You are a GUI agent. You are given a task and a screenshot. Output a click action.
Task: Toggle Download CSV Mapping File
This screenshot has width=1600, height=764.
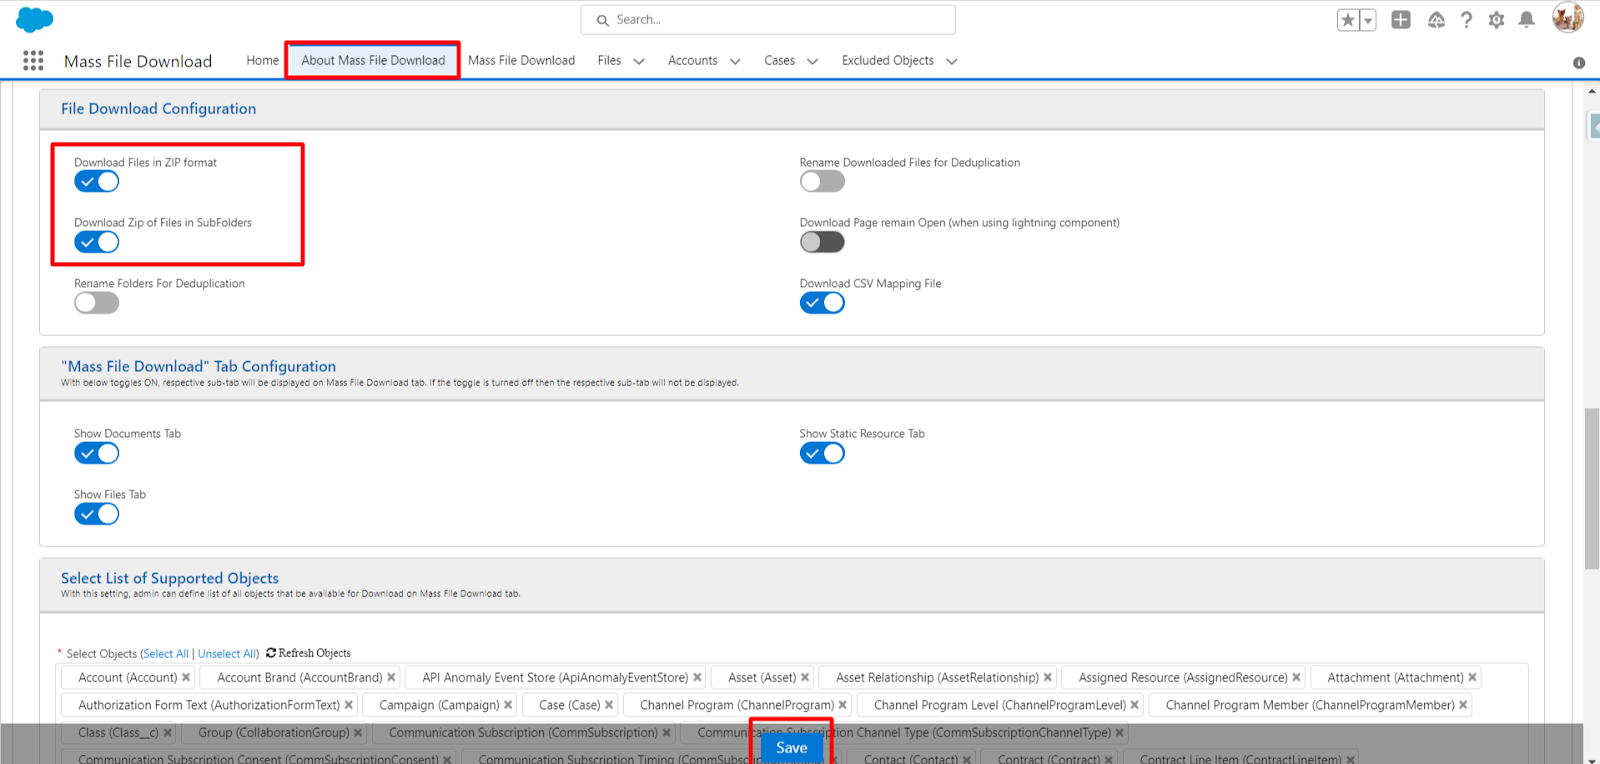[822, 303]
